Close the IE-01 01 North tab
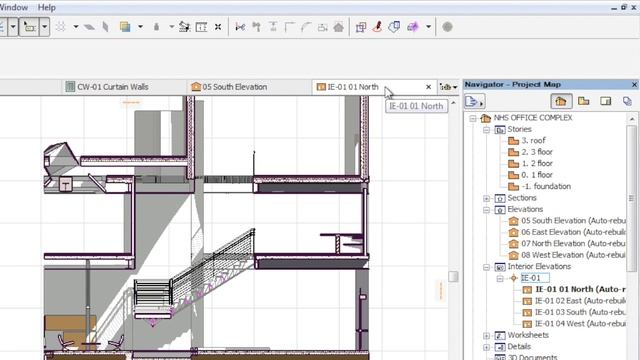 [428, 87]
